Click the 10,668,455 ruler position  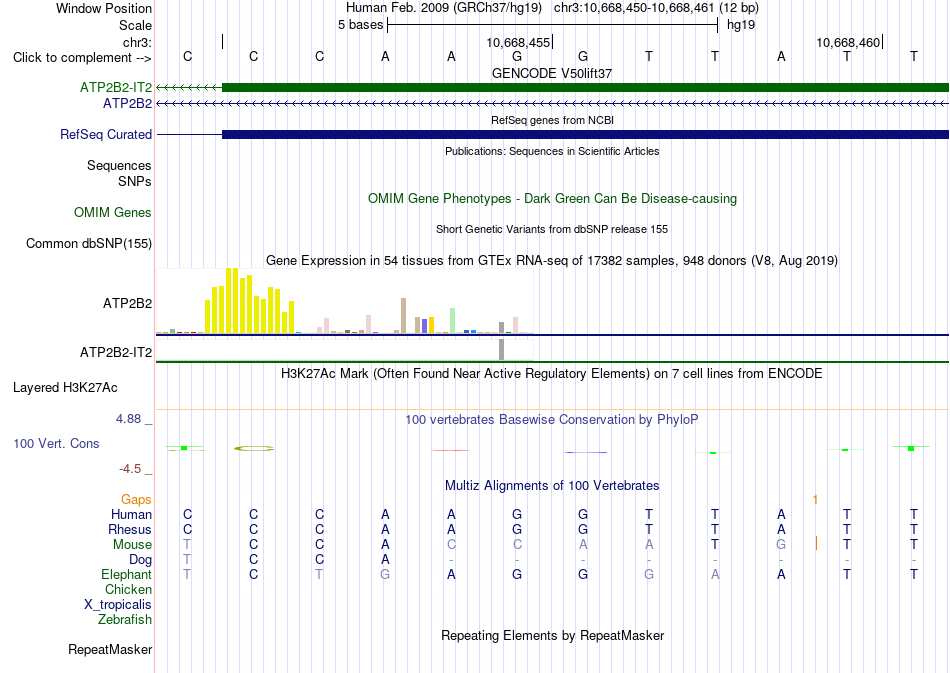click(518, 42)
